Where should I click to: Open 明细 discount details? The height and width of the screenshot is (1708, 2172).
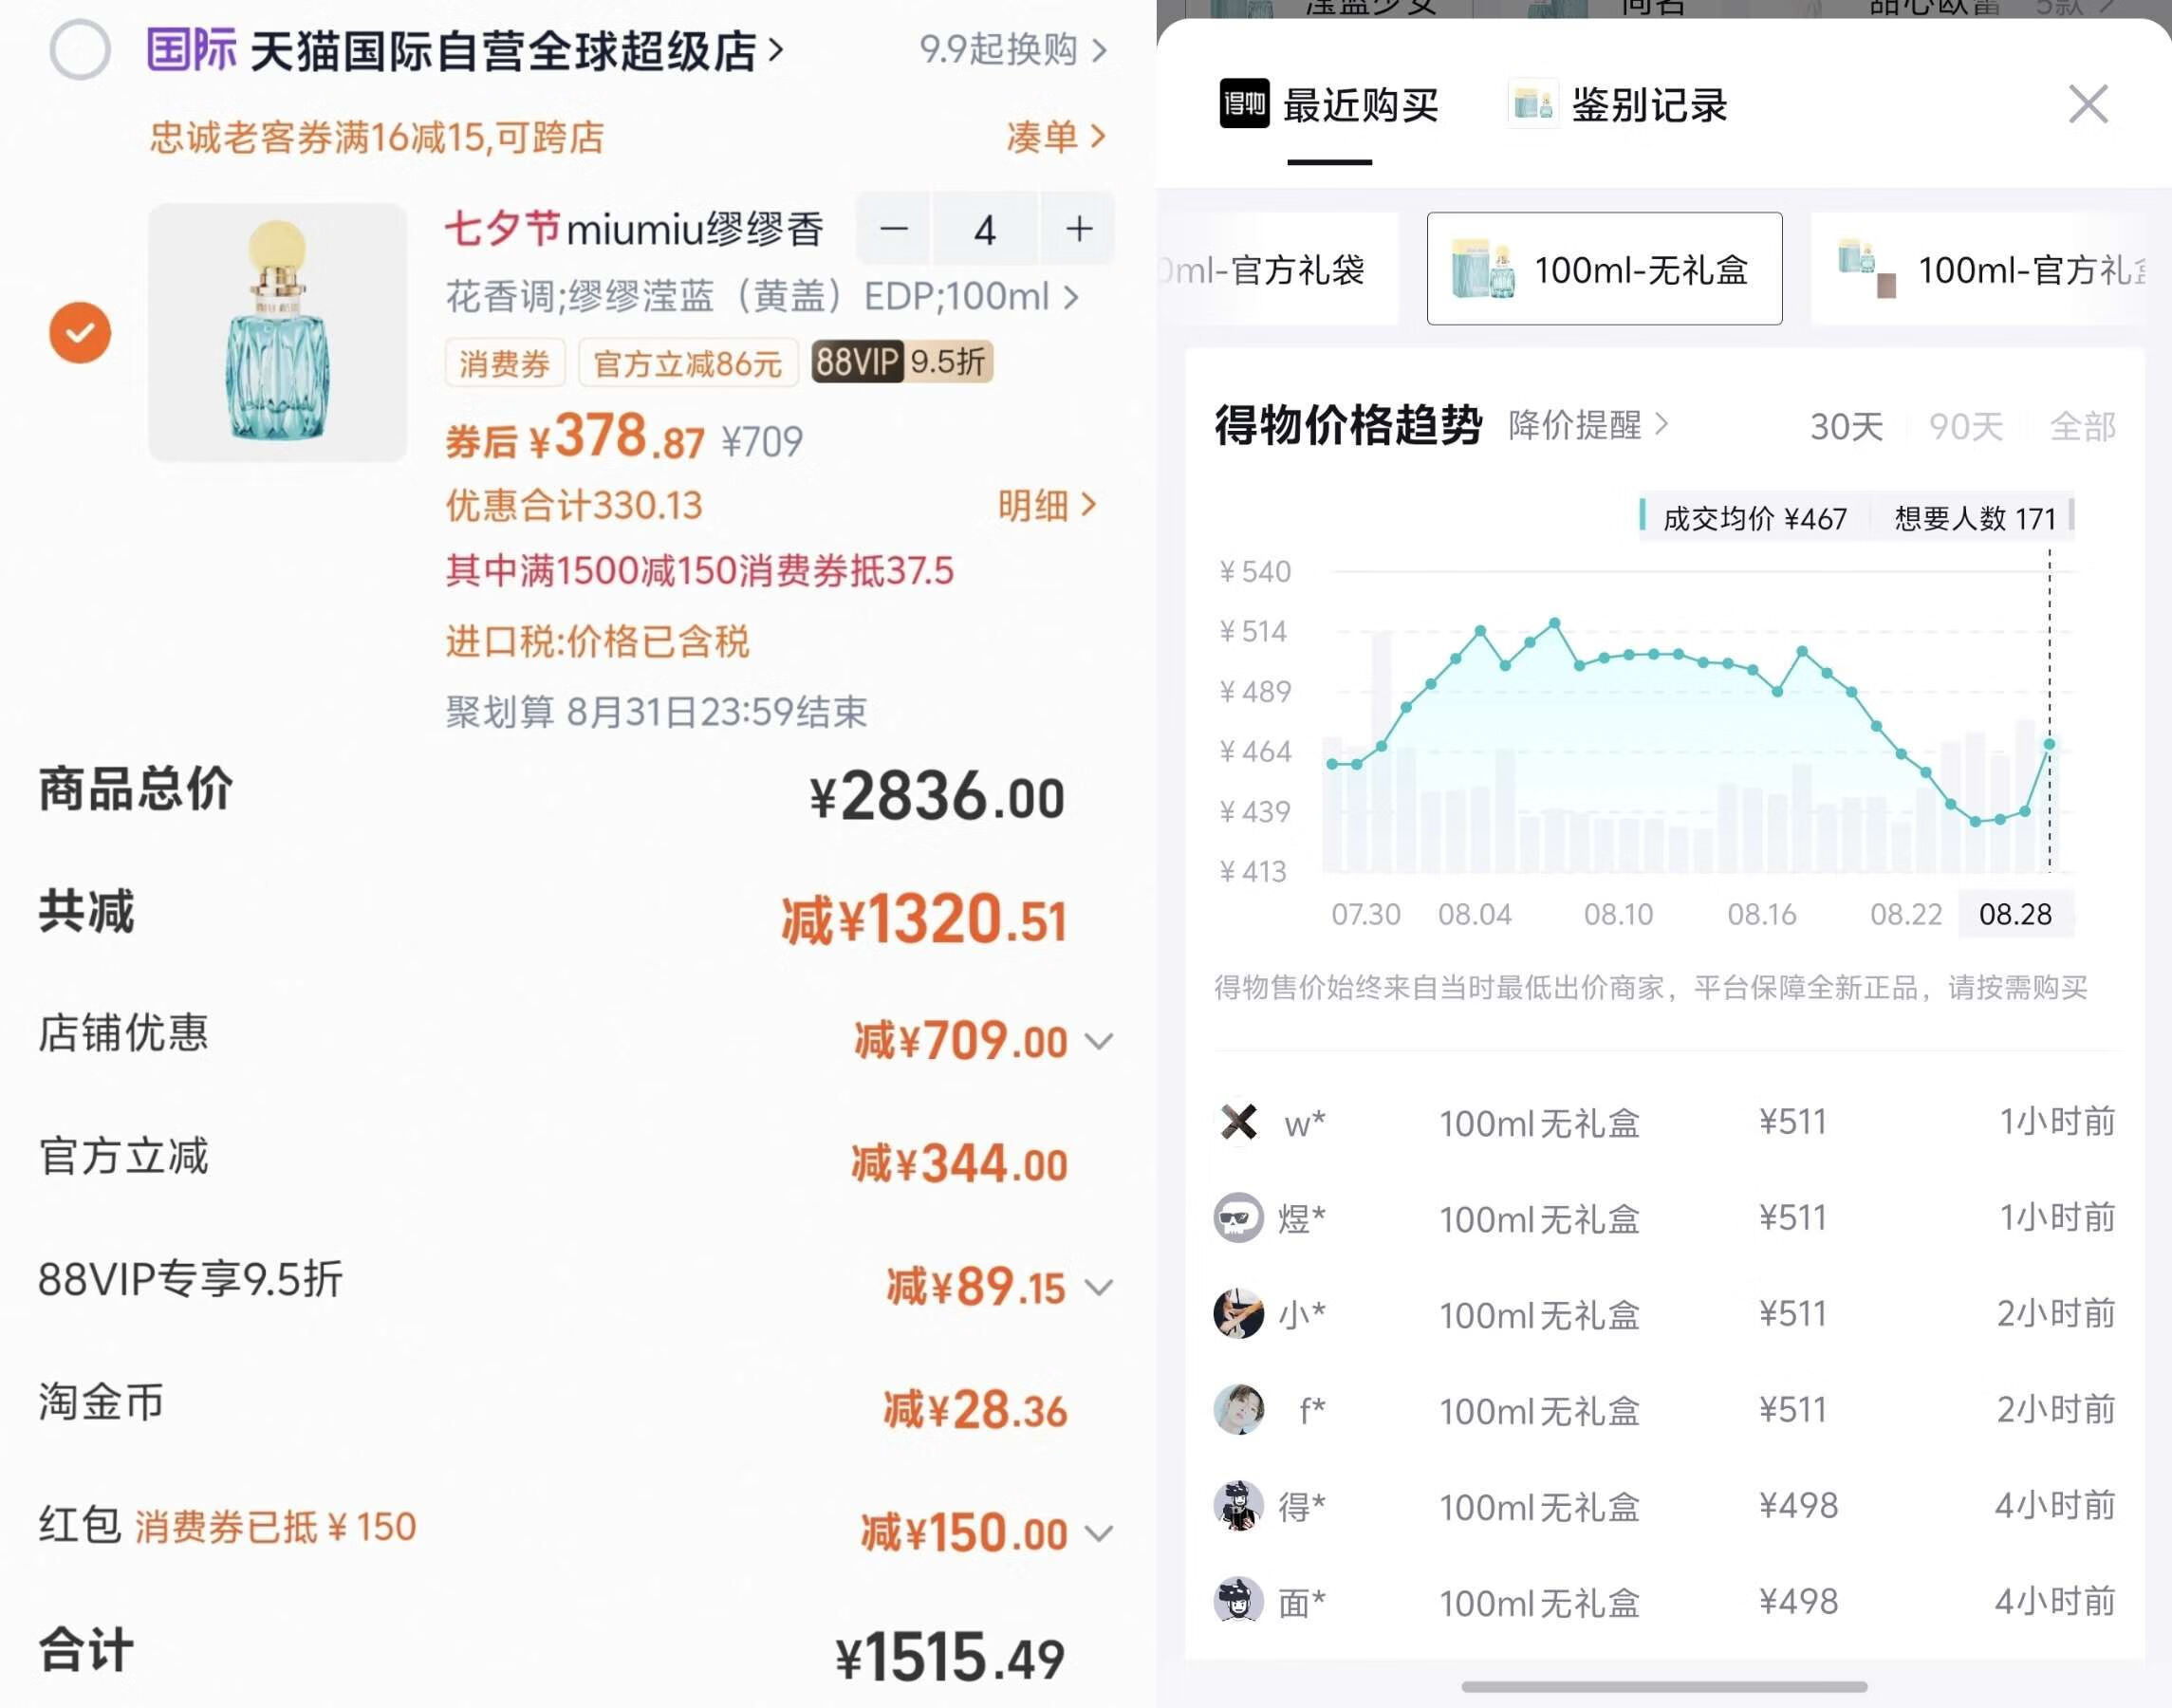pyautogui.click(x=1047, y=505)
